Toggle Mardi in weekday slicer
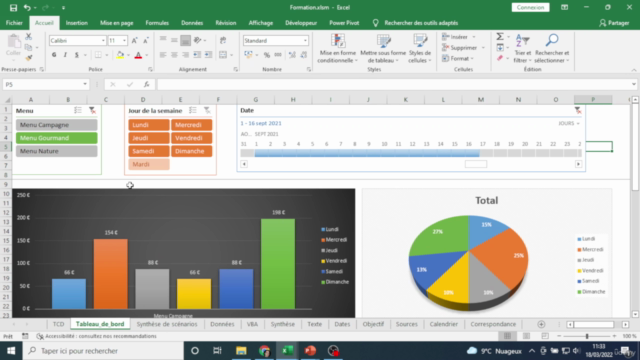 [x=149, y=164]
